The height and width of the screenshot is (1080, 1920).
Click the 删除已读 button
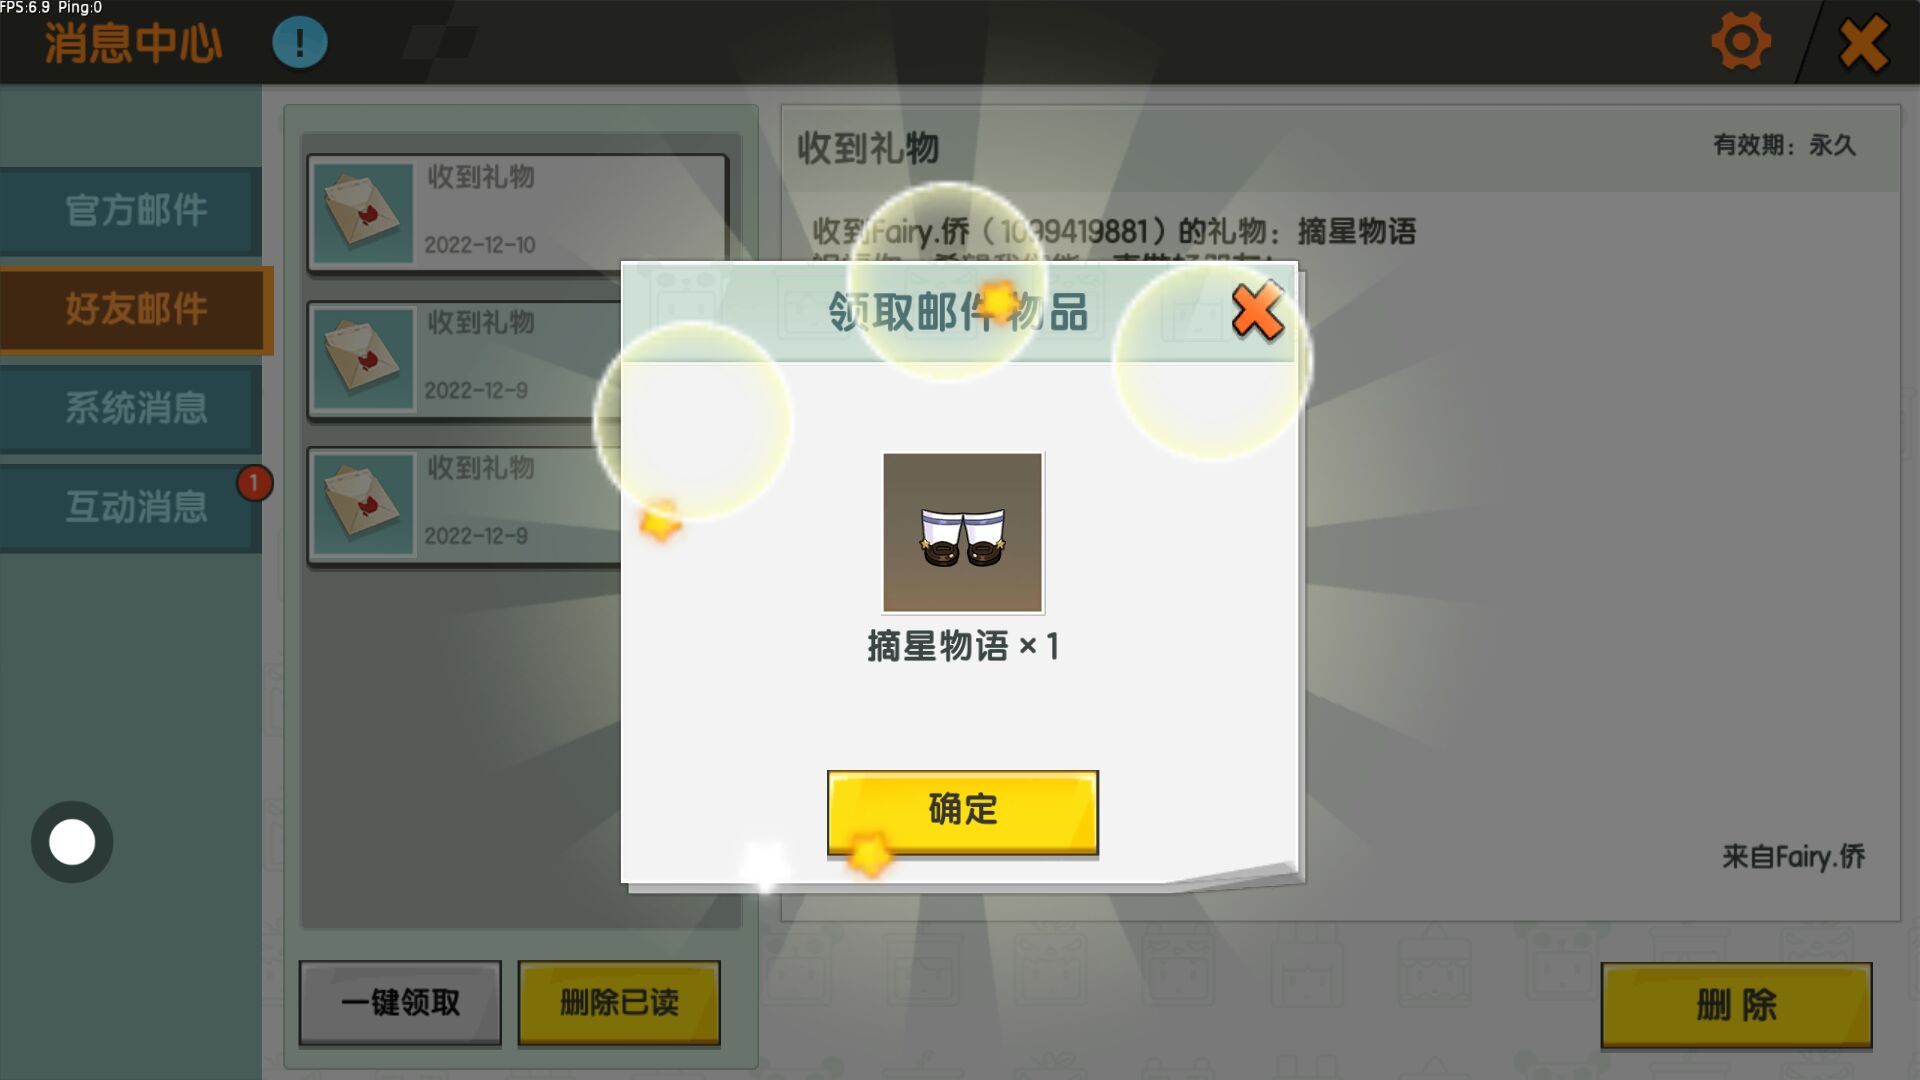[x=619, y=1002]
